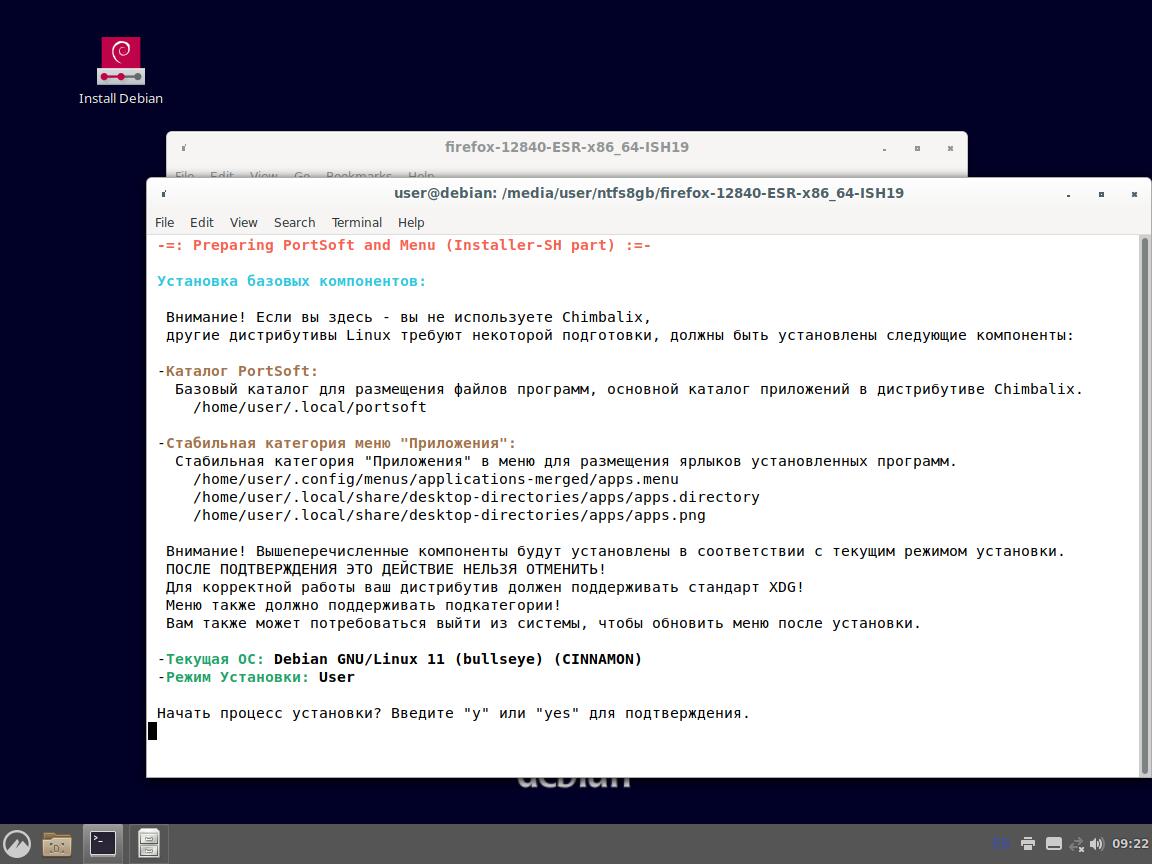Switch to the file manager window in the taskbar

(148, 844)
